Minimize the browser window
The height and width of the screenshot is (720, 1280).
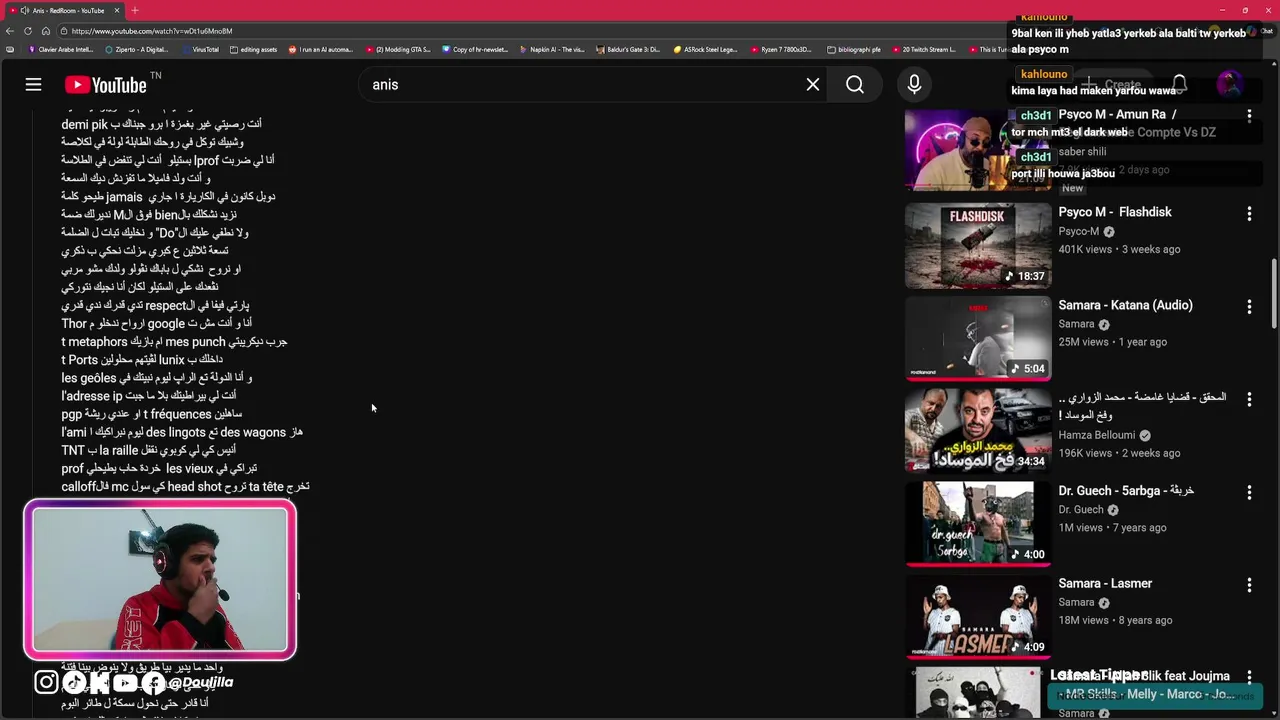[x=1222, y=10]
